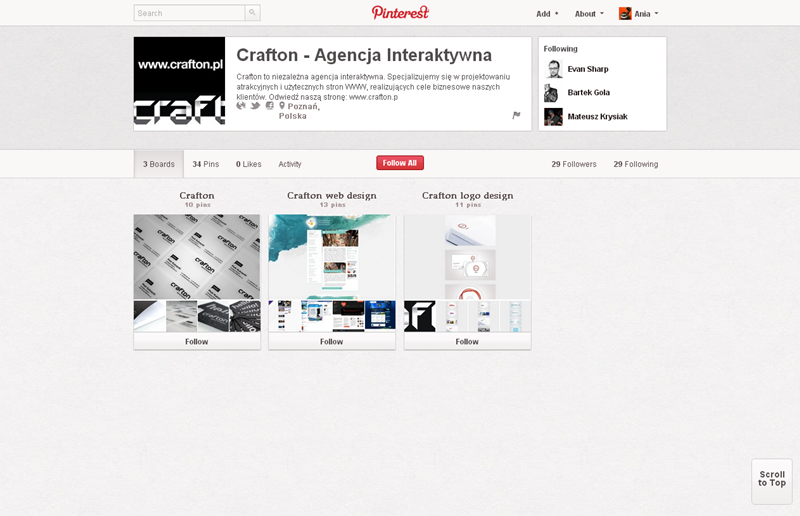Follow the Crafton web design board
The height and width of the screenshot is (516, 800).
332,341
